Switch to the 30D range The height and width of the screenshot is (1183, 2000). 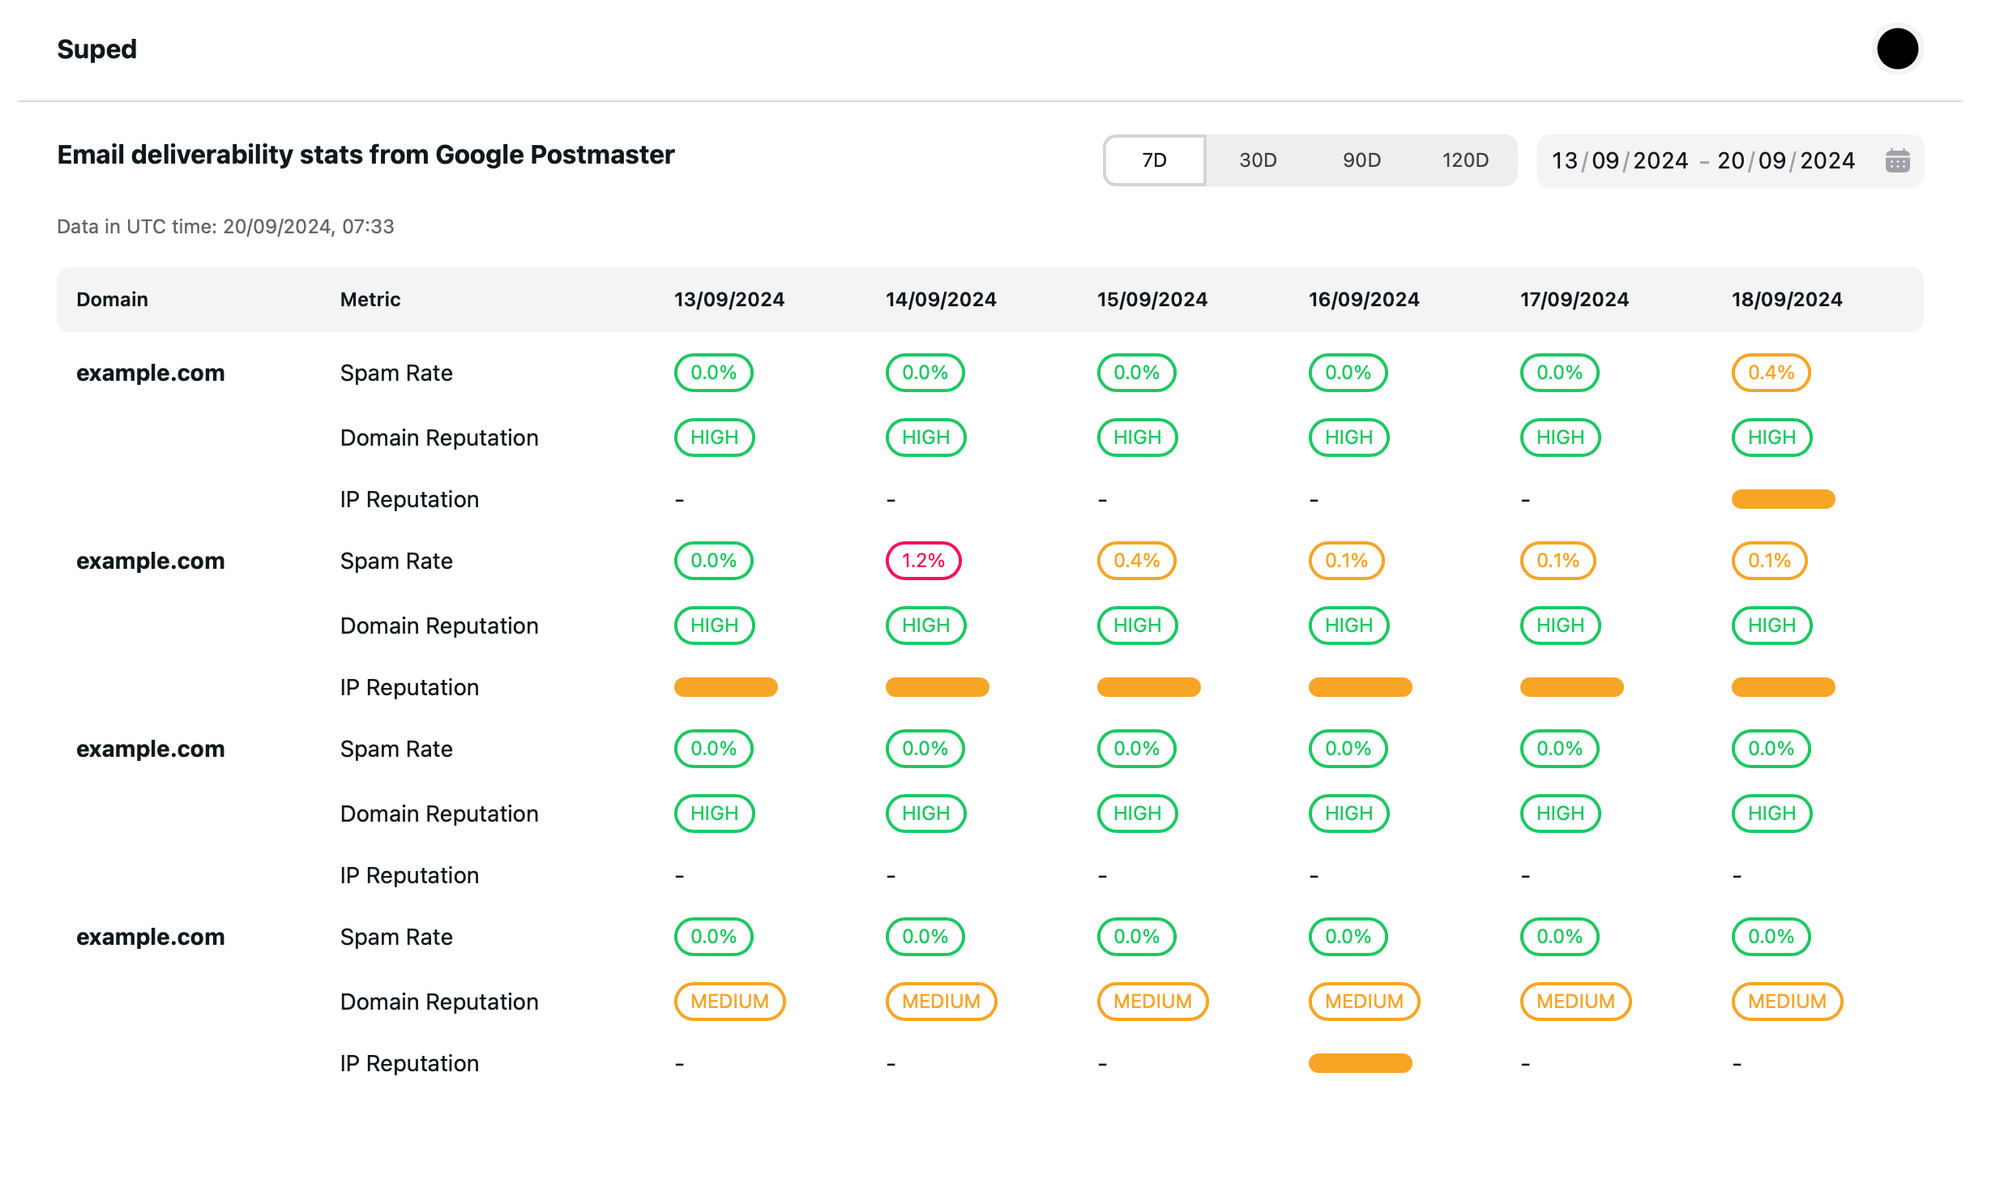[1257, 161]
